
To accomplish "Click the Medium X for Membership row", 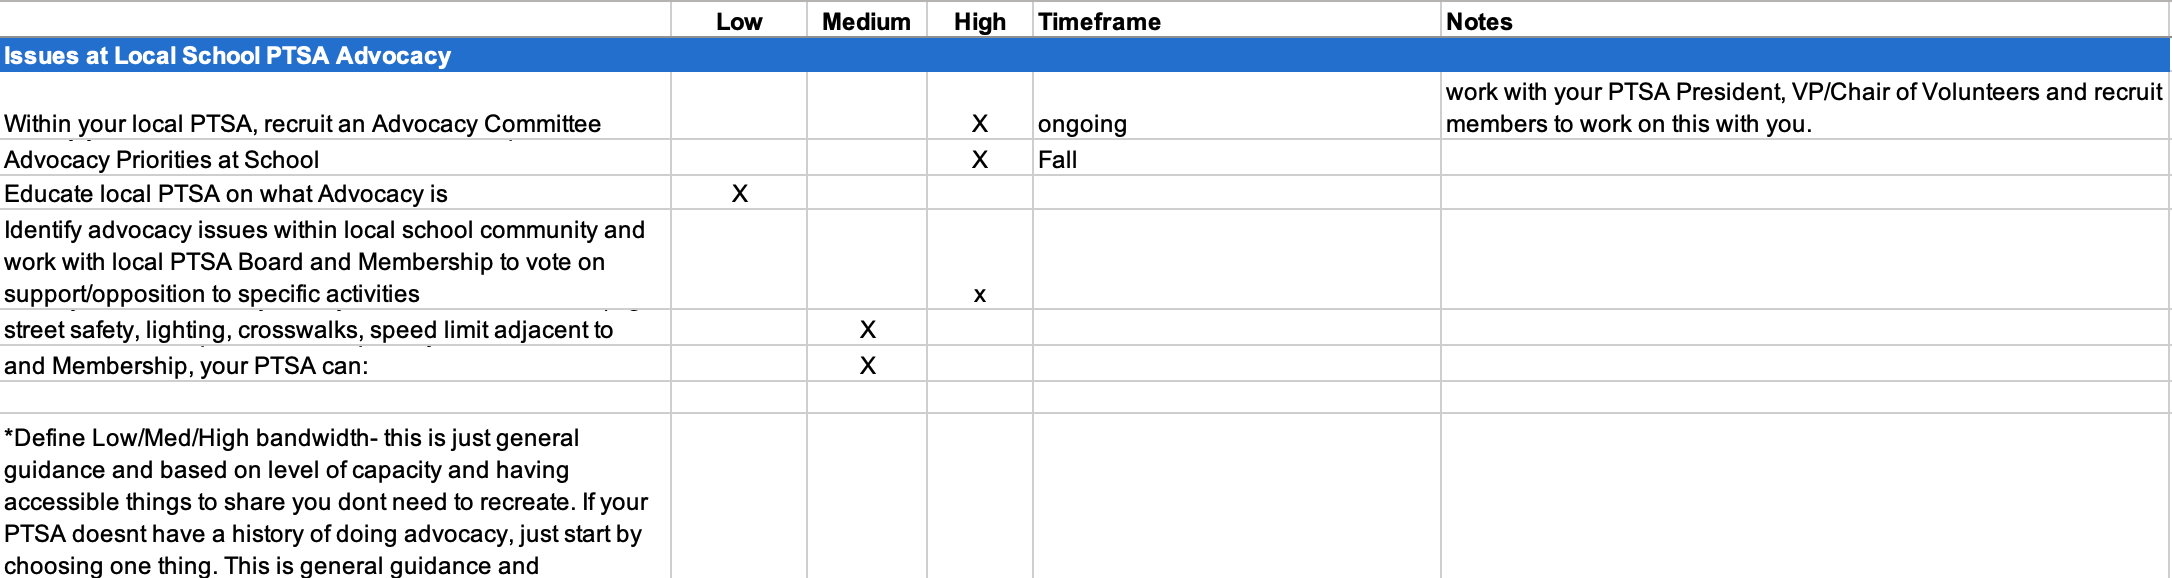I will (x=868, y=365).
